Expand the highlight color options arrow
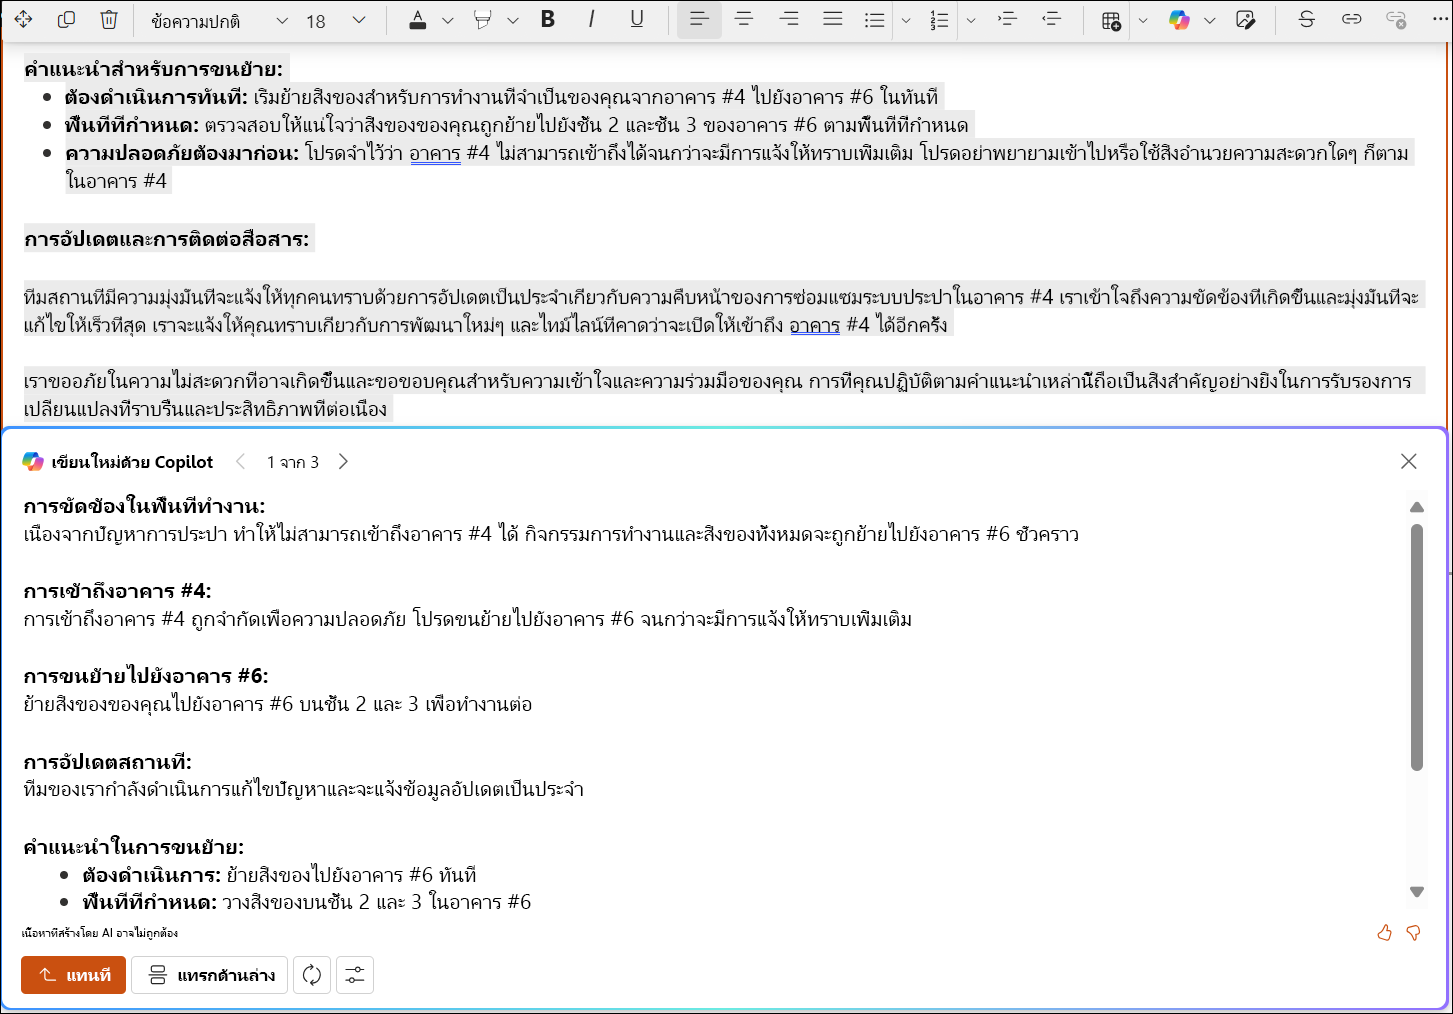 coord(513,21)
